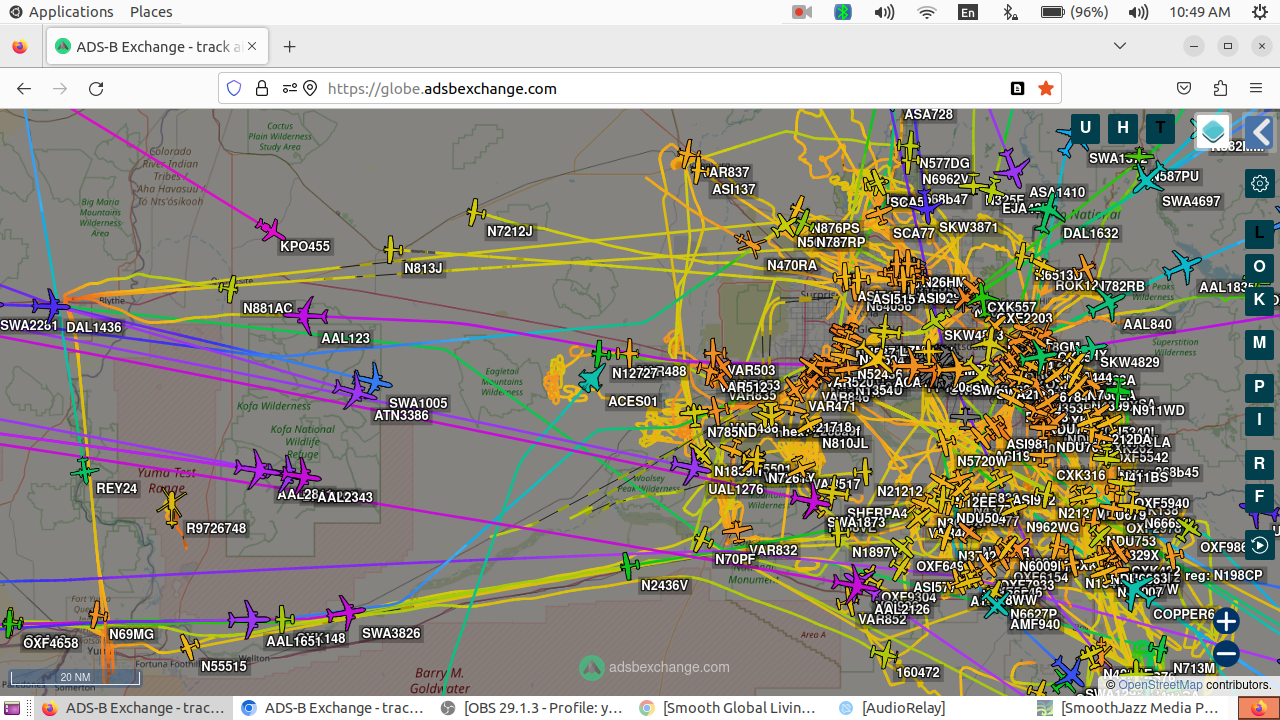
Task: Open the map layer selector icon
Action: 1213,131
